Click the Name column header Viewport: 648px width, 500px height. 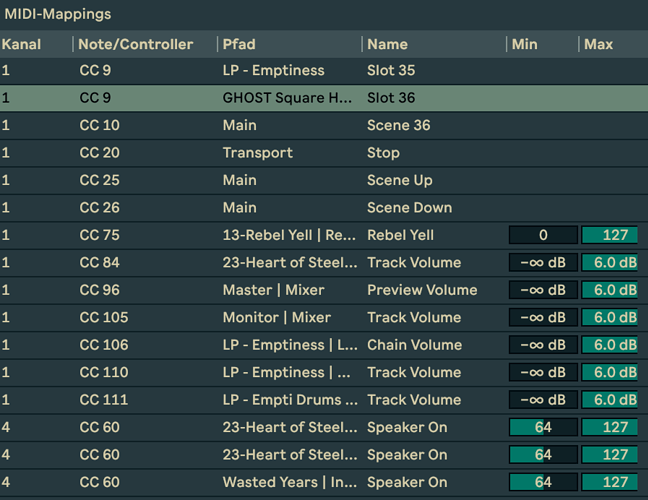[x=387, y=44]
